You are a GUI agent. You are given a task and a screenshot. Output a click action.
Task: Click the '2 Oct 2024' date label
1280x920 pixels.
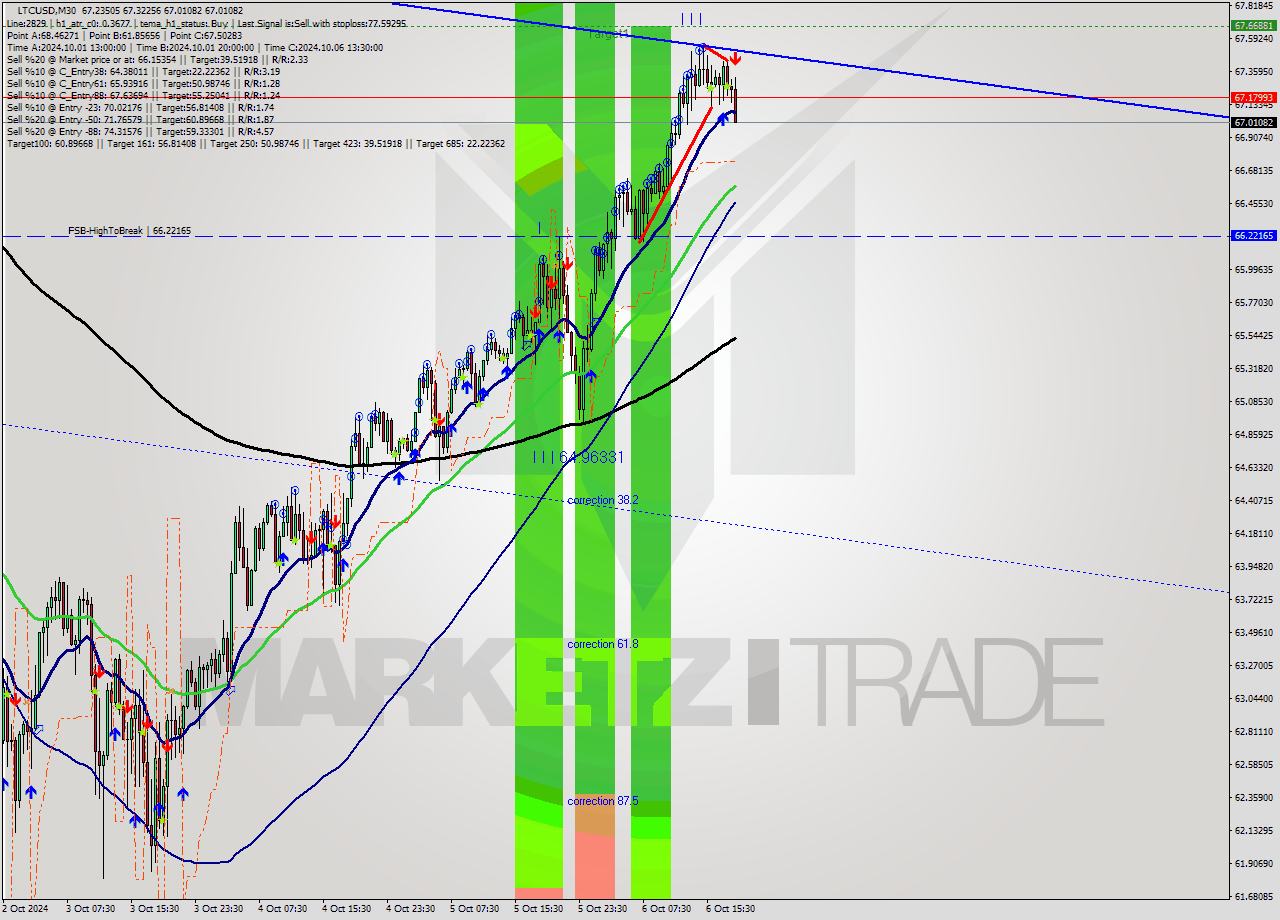pos(27,909)
